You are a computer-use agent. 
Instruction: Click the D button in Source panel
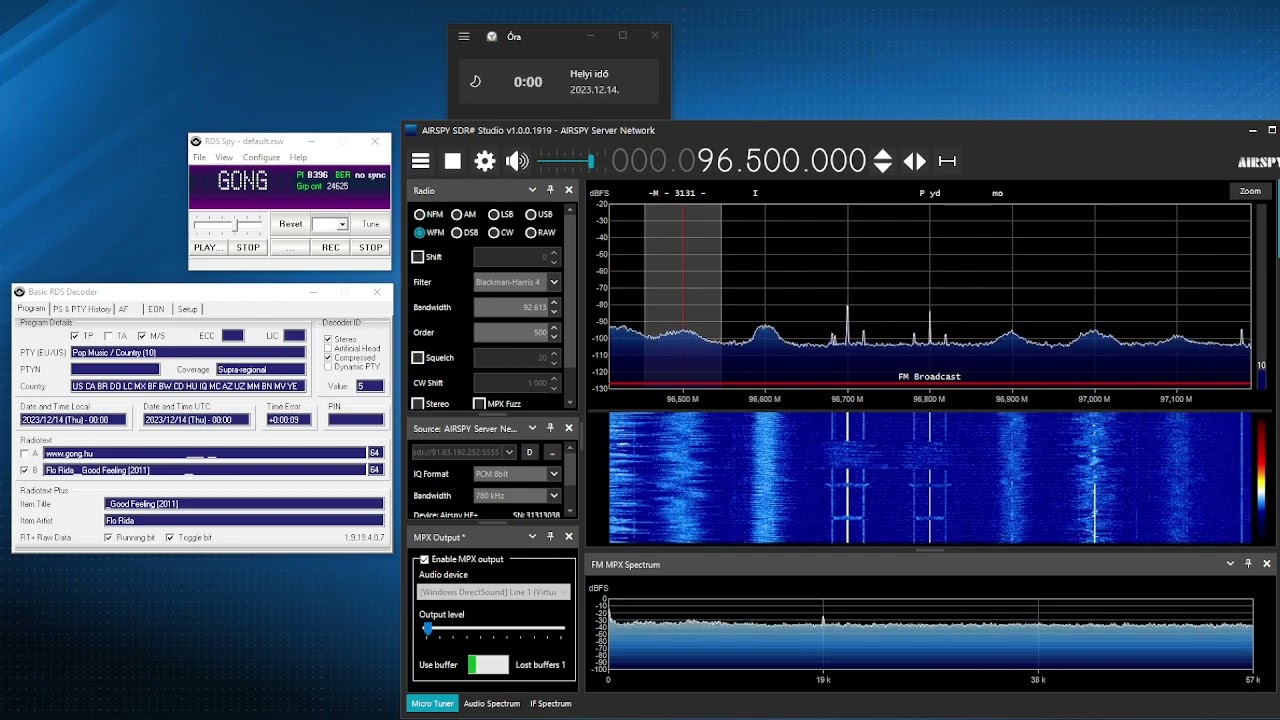point(530,453)
